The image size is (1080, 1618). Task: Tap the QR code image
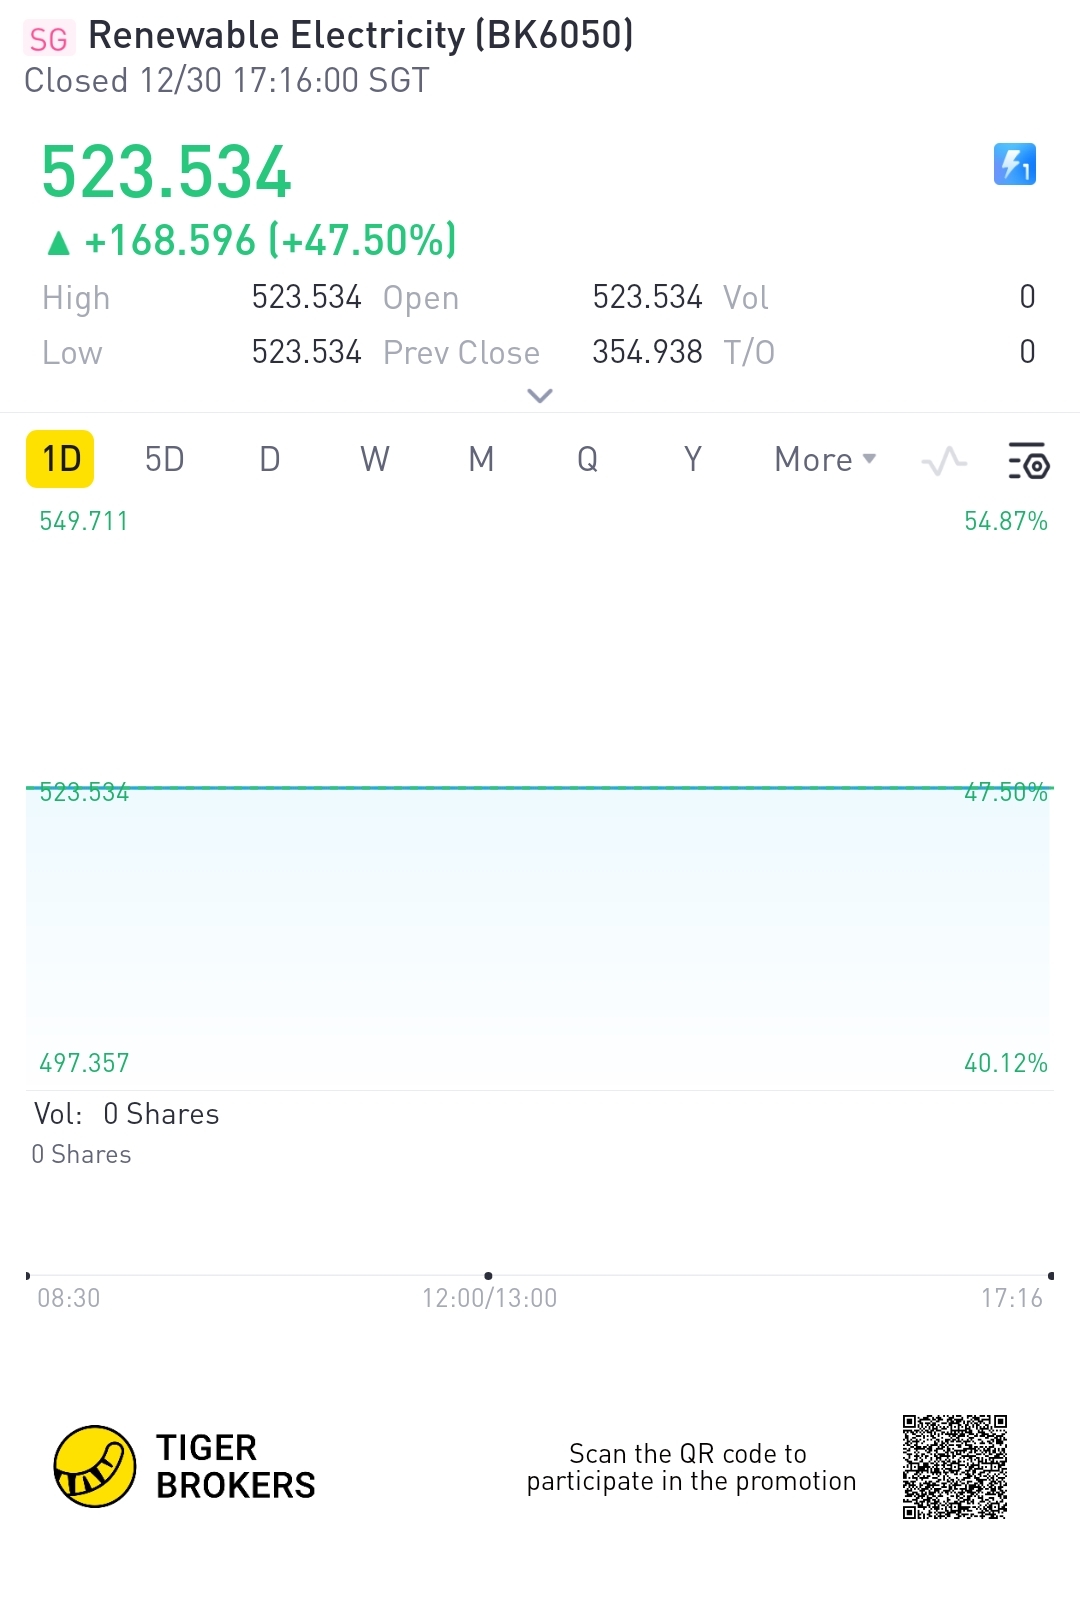[954, 1466]
